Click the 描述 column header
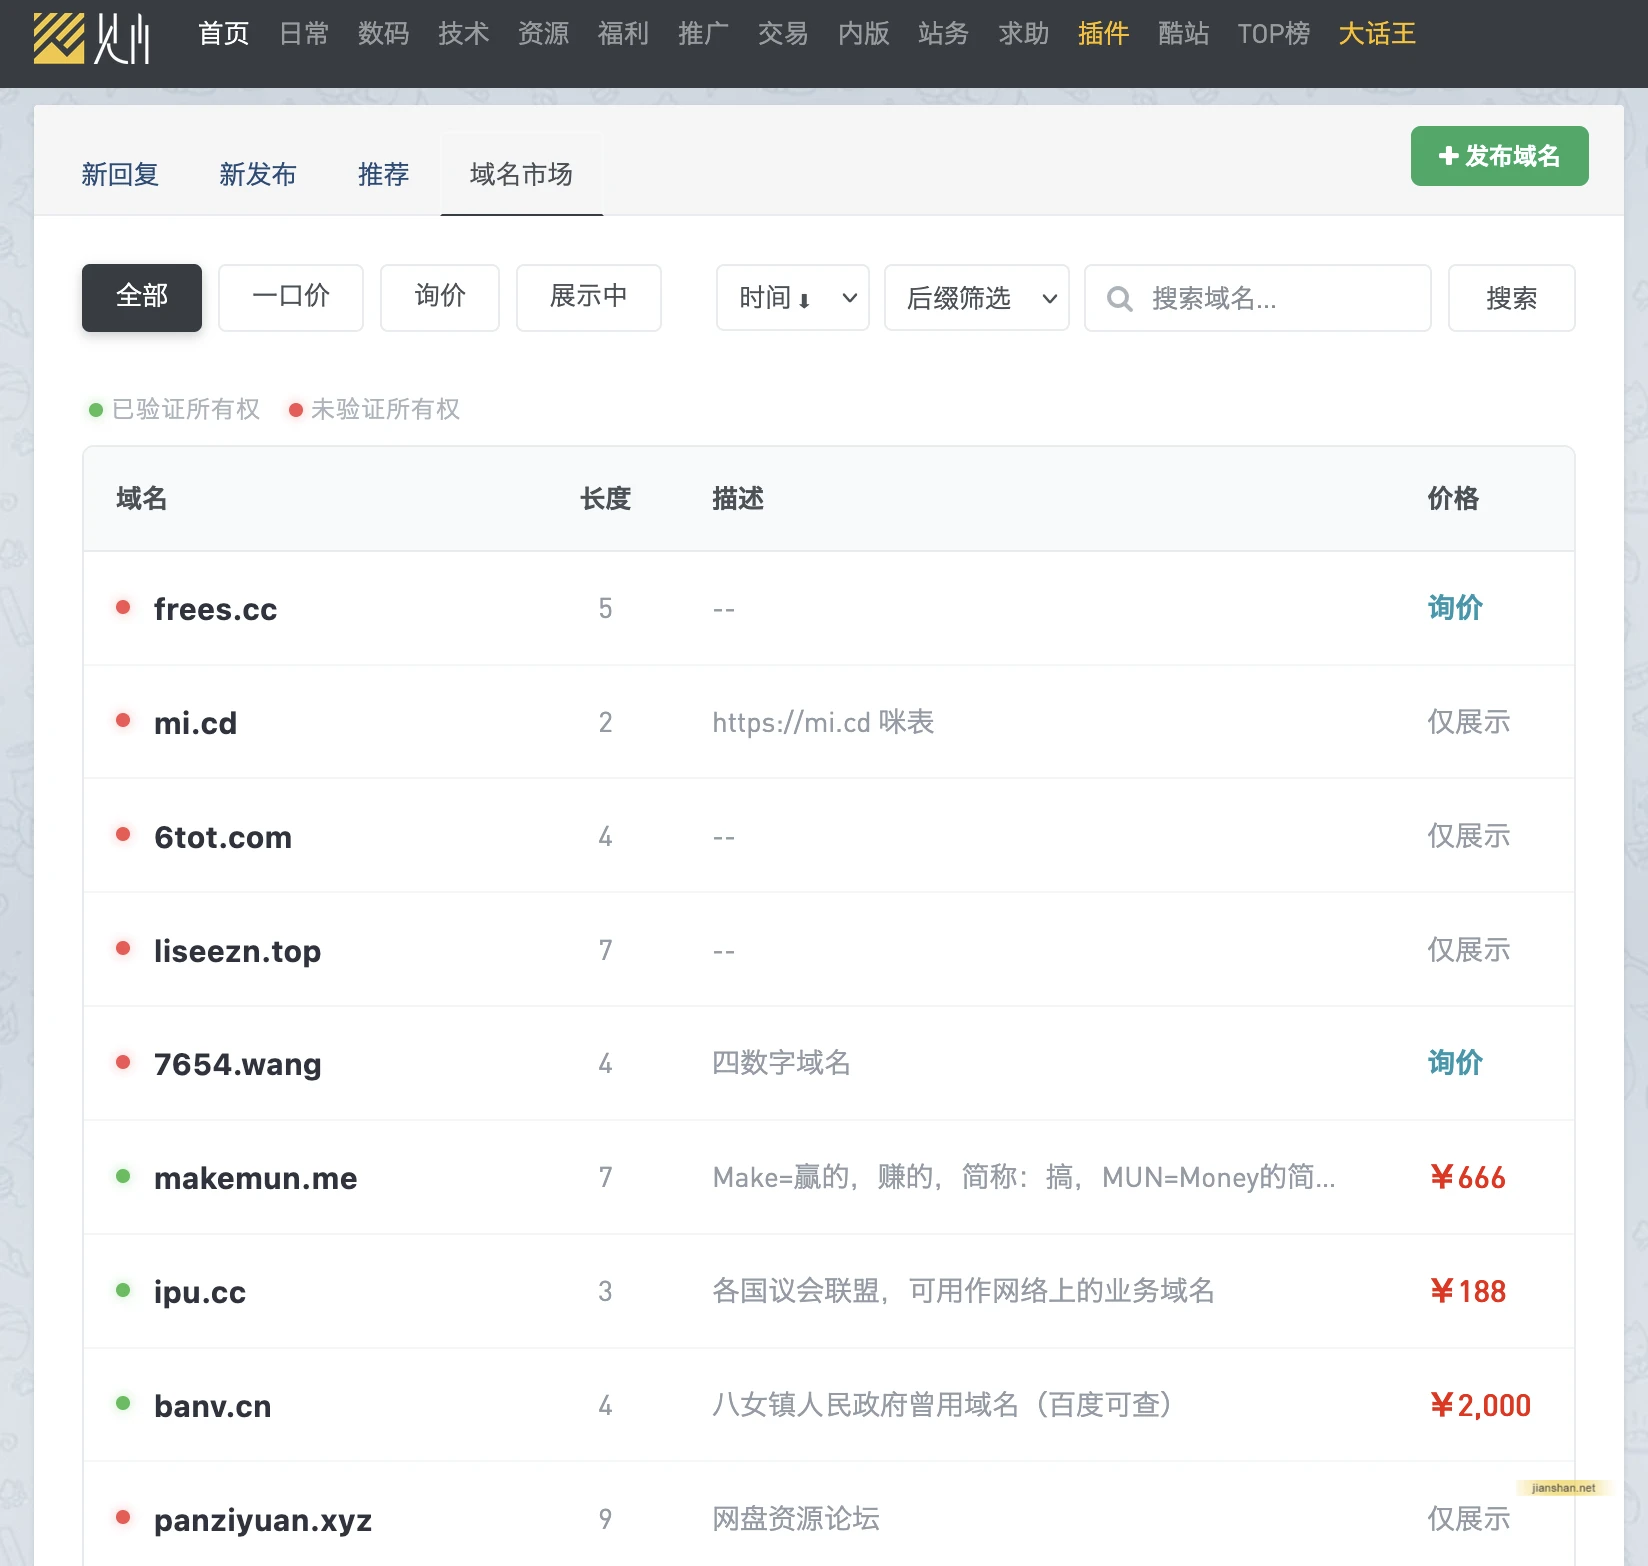 738,498
